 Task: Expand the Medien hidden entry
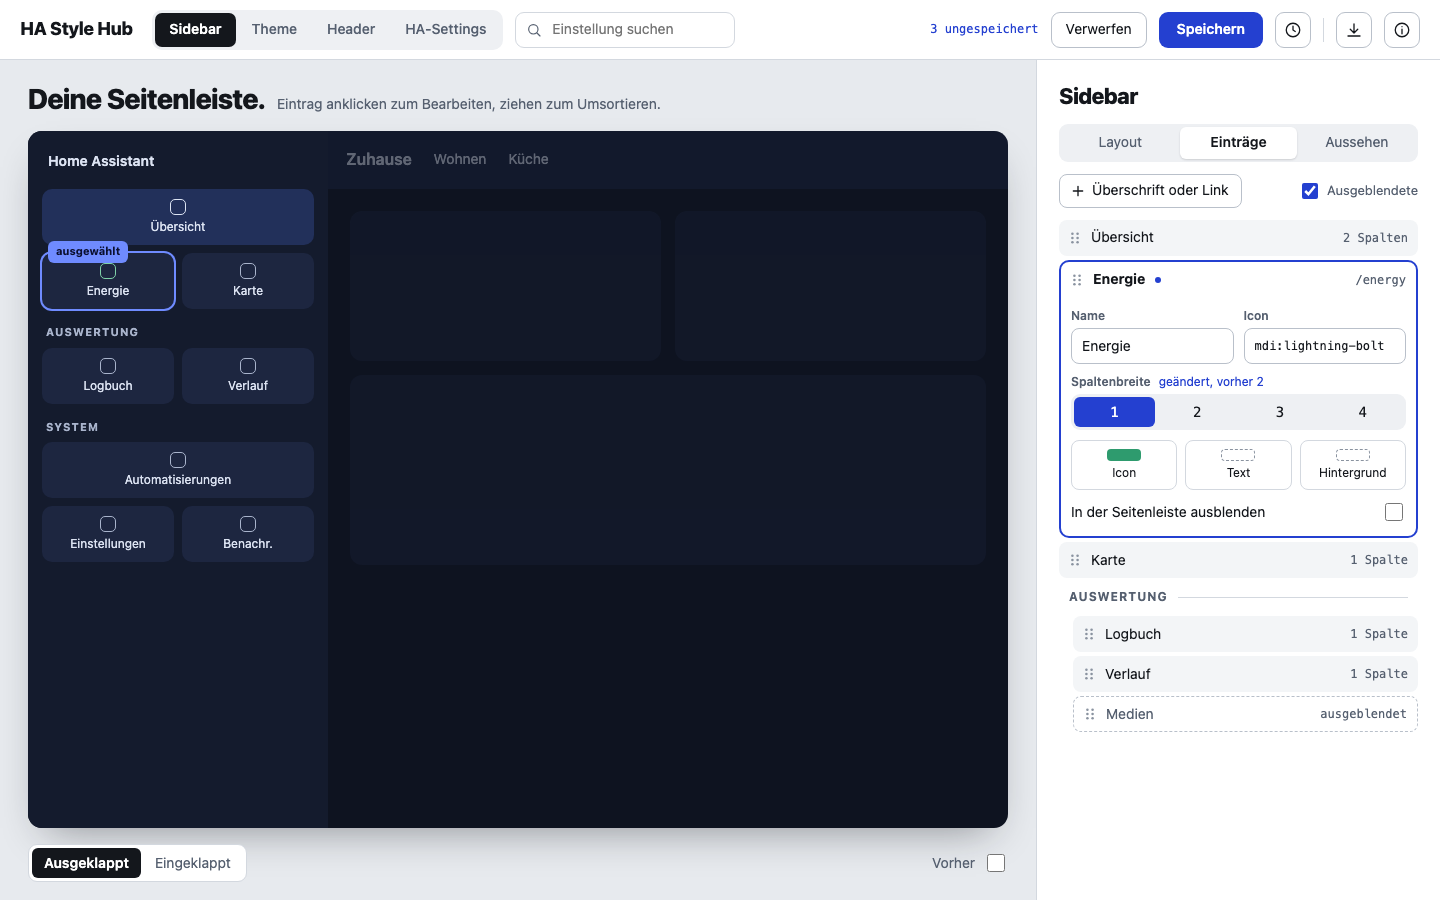tap(1245, 714)
